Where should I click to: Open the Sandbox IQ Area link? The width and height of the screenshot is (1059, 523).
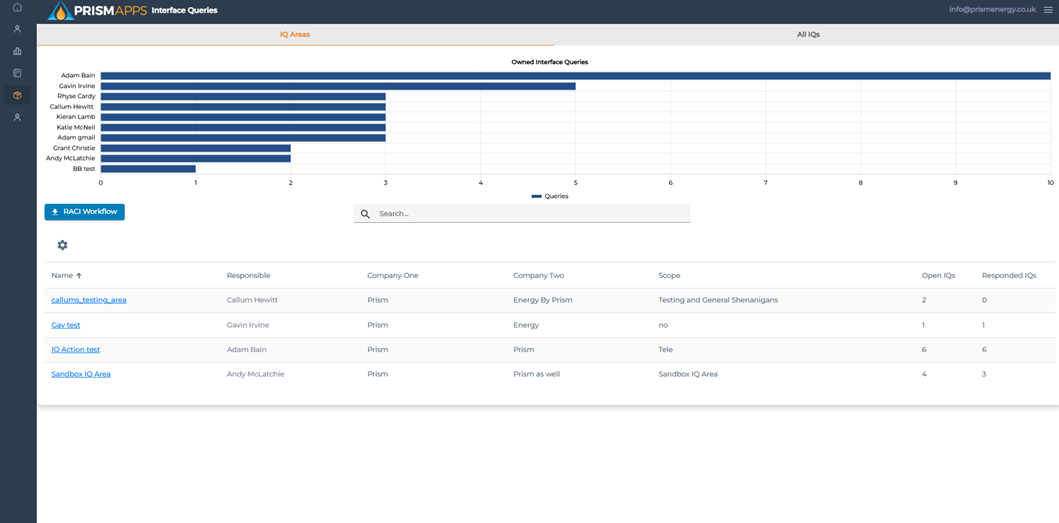tap(81, 374)
